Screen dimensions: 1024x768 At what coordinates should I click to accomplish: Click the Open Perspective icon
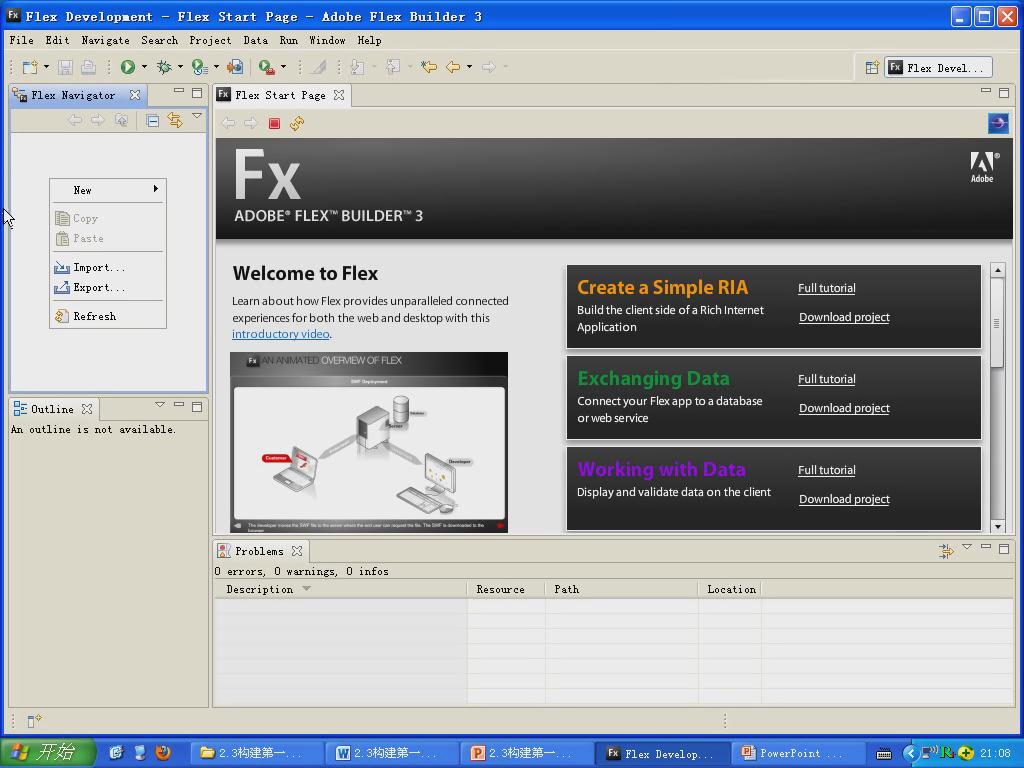coord(872,67)
